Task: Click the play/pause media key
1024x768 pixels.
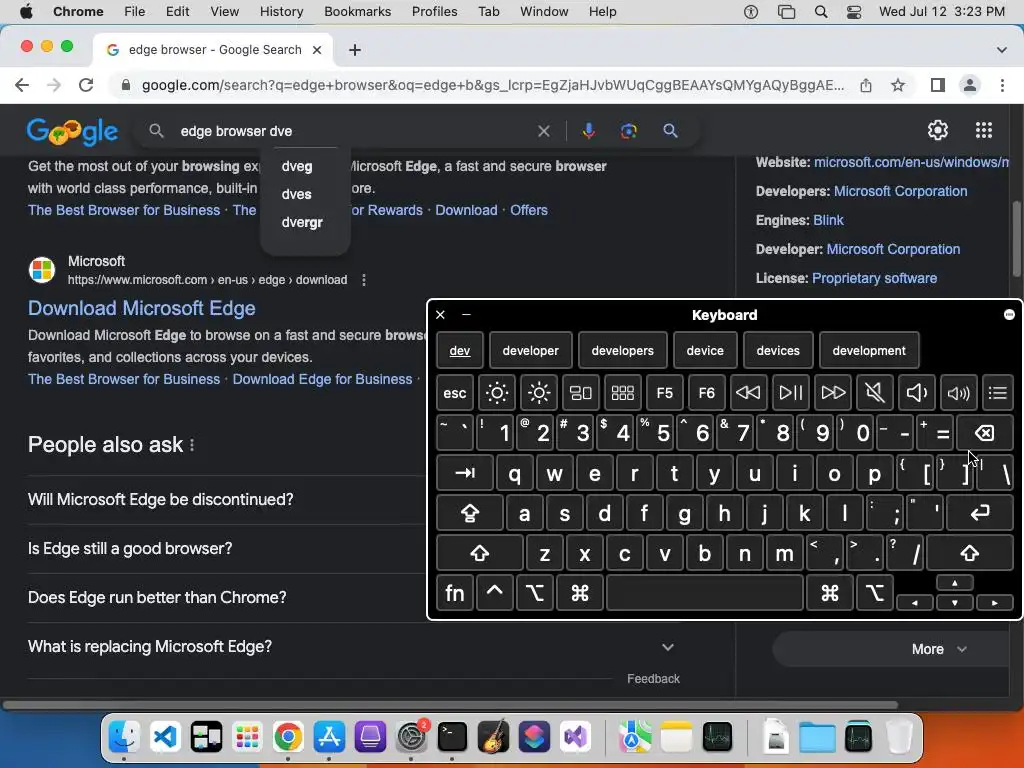Action: (791, 392)
